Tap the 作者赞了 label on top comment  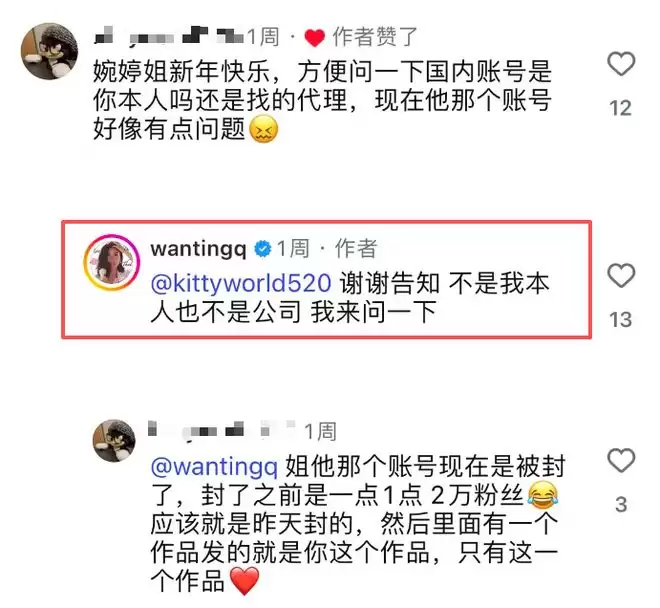click(x=375, y=37)
